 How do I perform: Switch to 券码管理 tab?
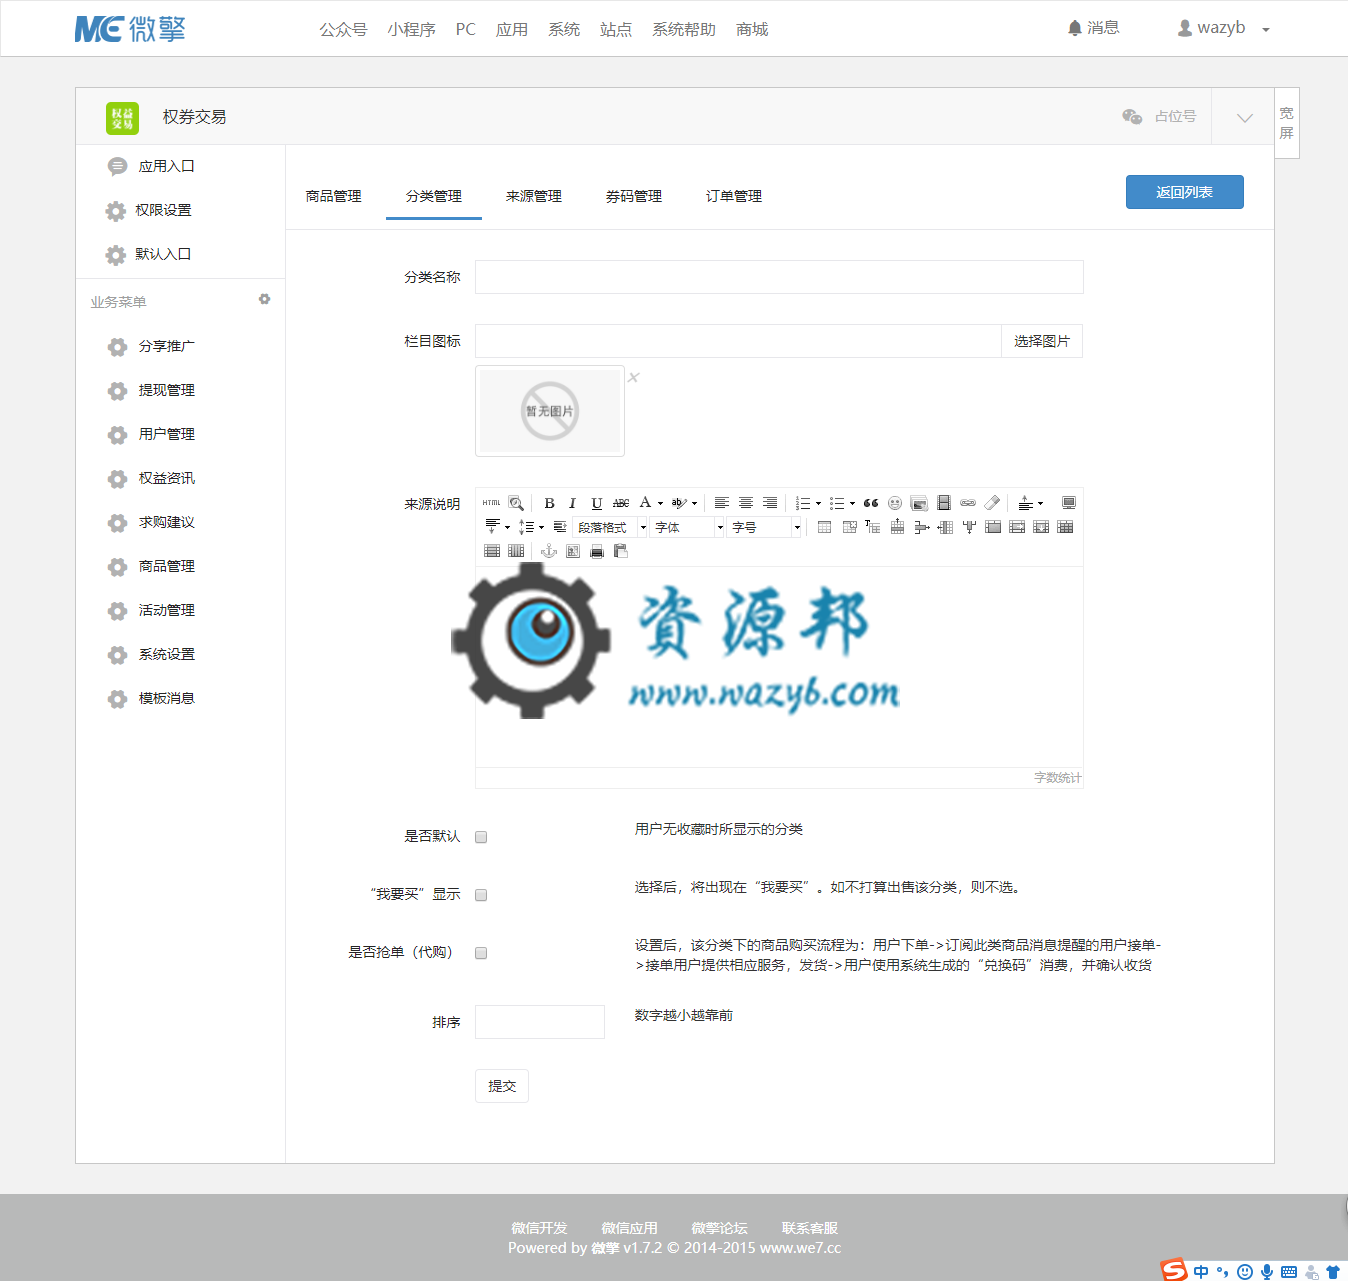click(634, 196)
